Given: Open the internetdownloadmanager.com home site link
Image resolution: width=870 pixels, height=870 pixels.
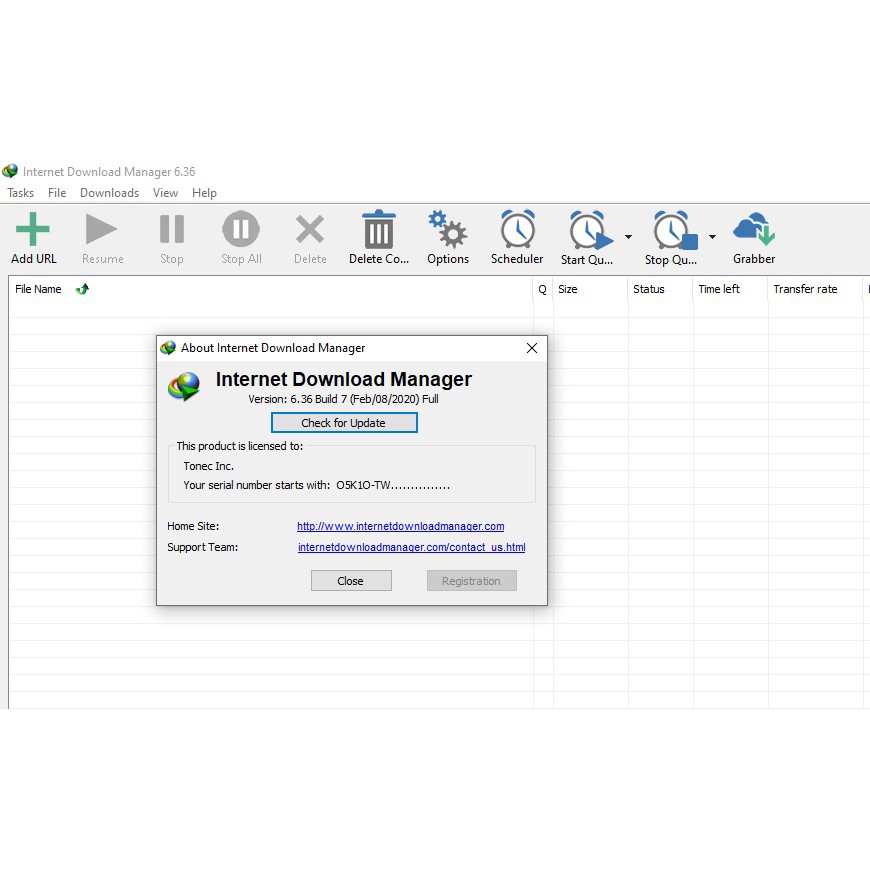Looking at the screenshot, I should point(400,526).
